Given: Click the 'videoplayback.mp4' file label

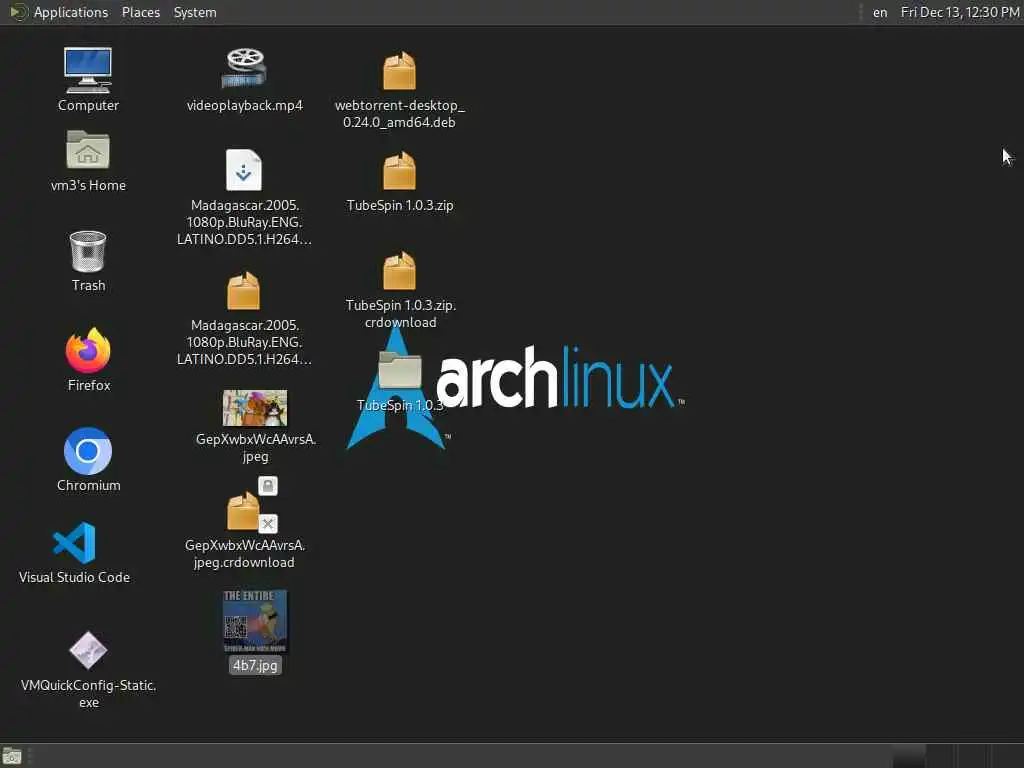Looking at the screenshot, I should pyautogui.click(x=244, y=105).
